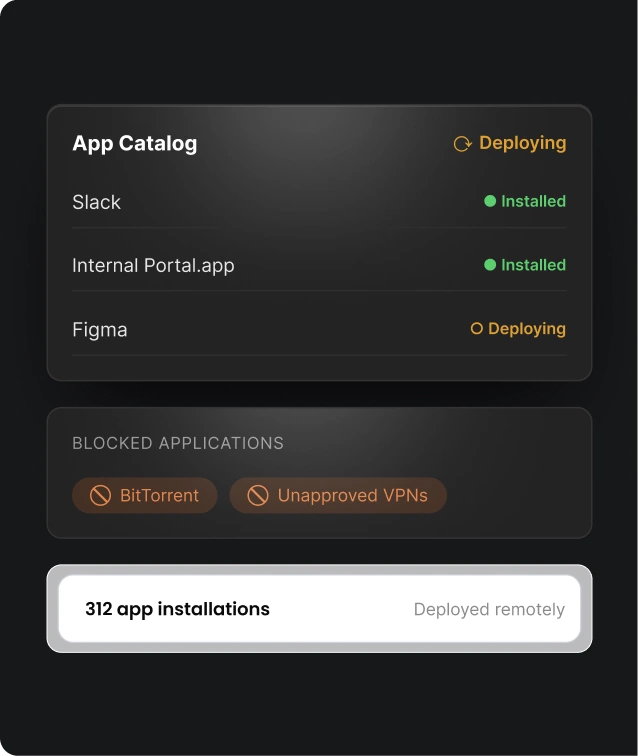Click Slack's green installed status dot
638x756 pixels.
pos(490,201)
